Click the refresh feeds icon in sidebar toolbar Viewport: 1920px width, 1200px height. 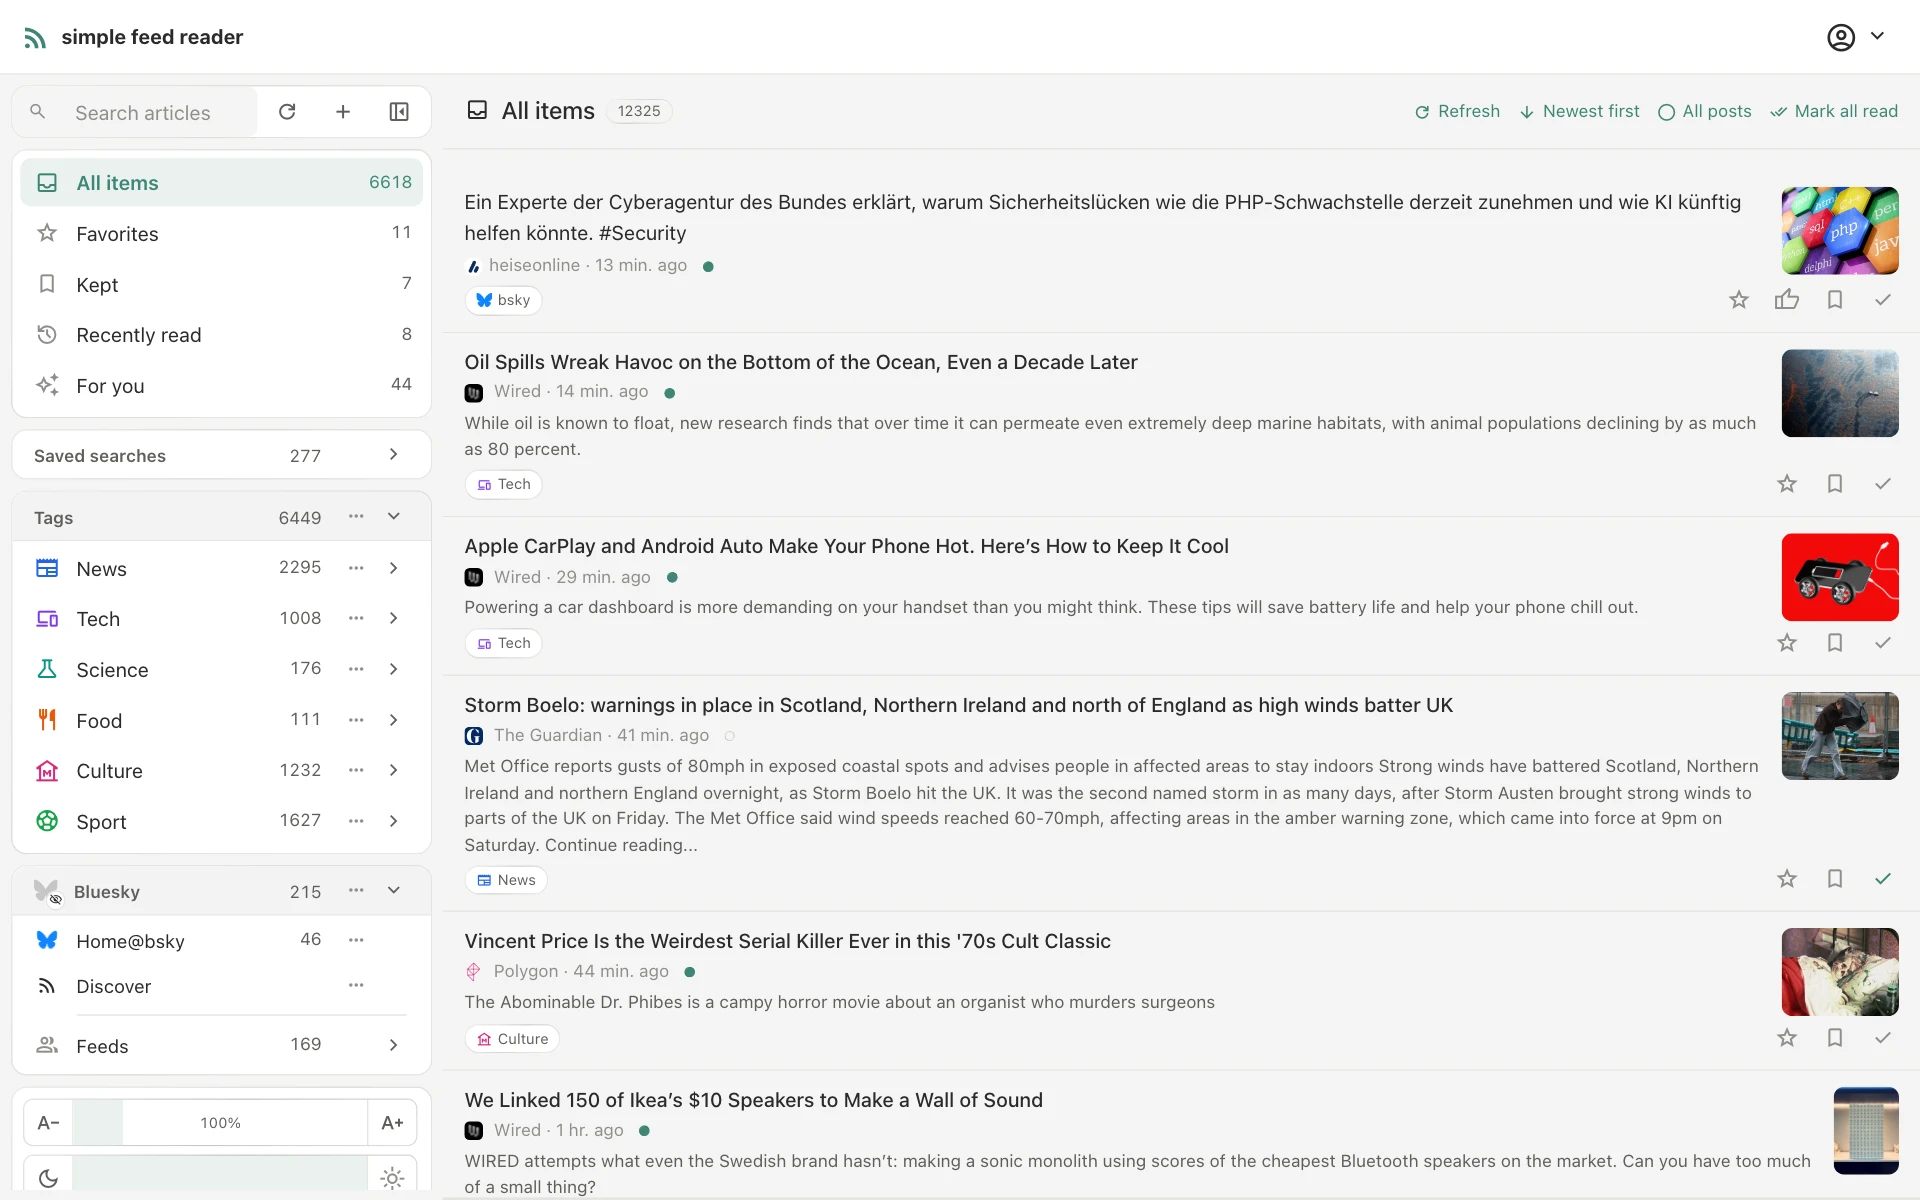287,112
